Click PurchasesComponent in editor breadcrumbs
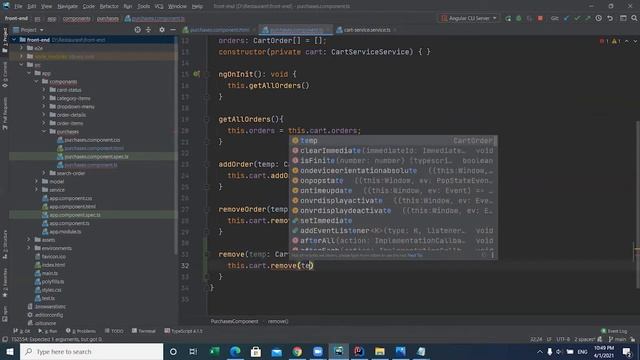This screenshot has height=360, width=640. [234, 321]
